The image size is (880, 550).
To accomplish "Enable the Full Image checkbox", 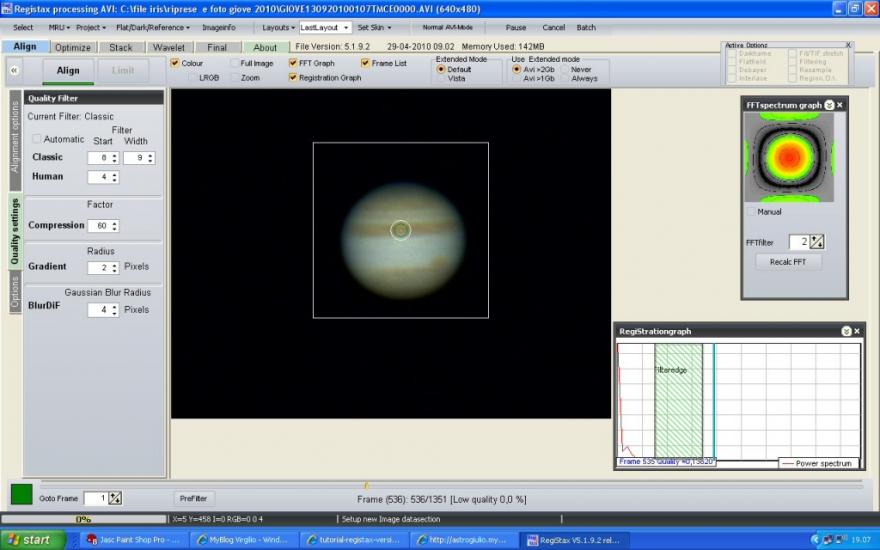I will point(235,63).
